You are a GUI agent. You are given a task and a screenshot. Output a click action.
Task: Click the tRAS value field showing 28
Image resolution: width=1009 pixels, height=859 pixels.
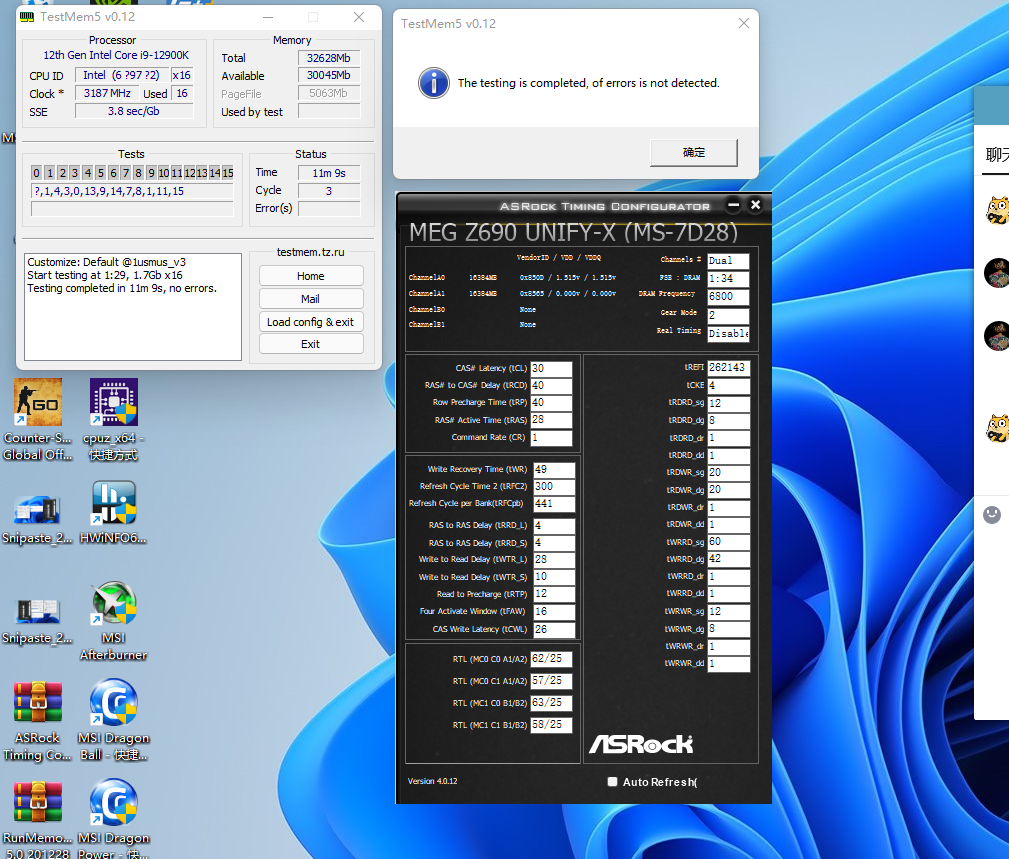(551, 420)
